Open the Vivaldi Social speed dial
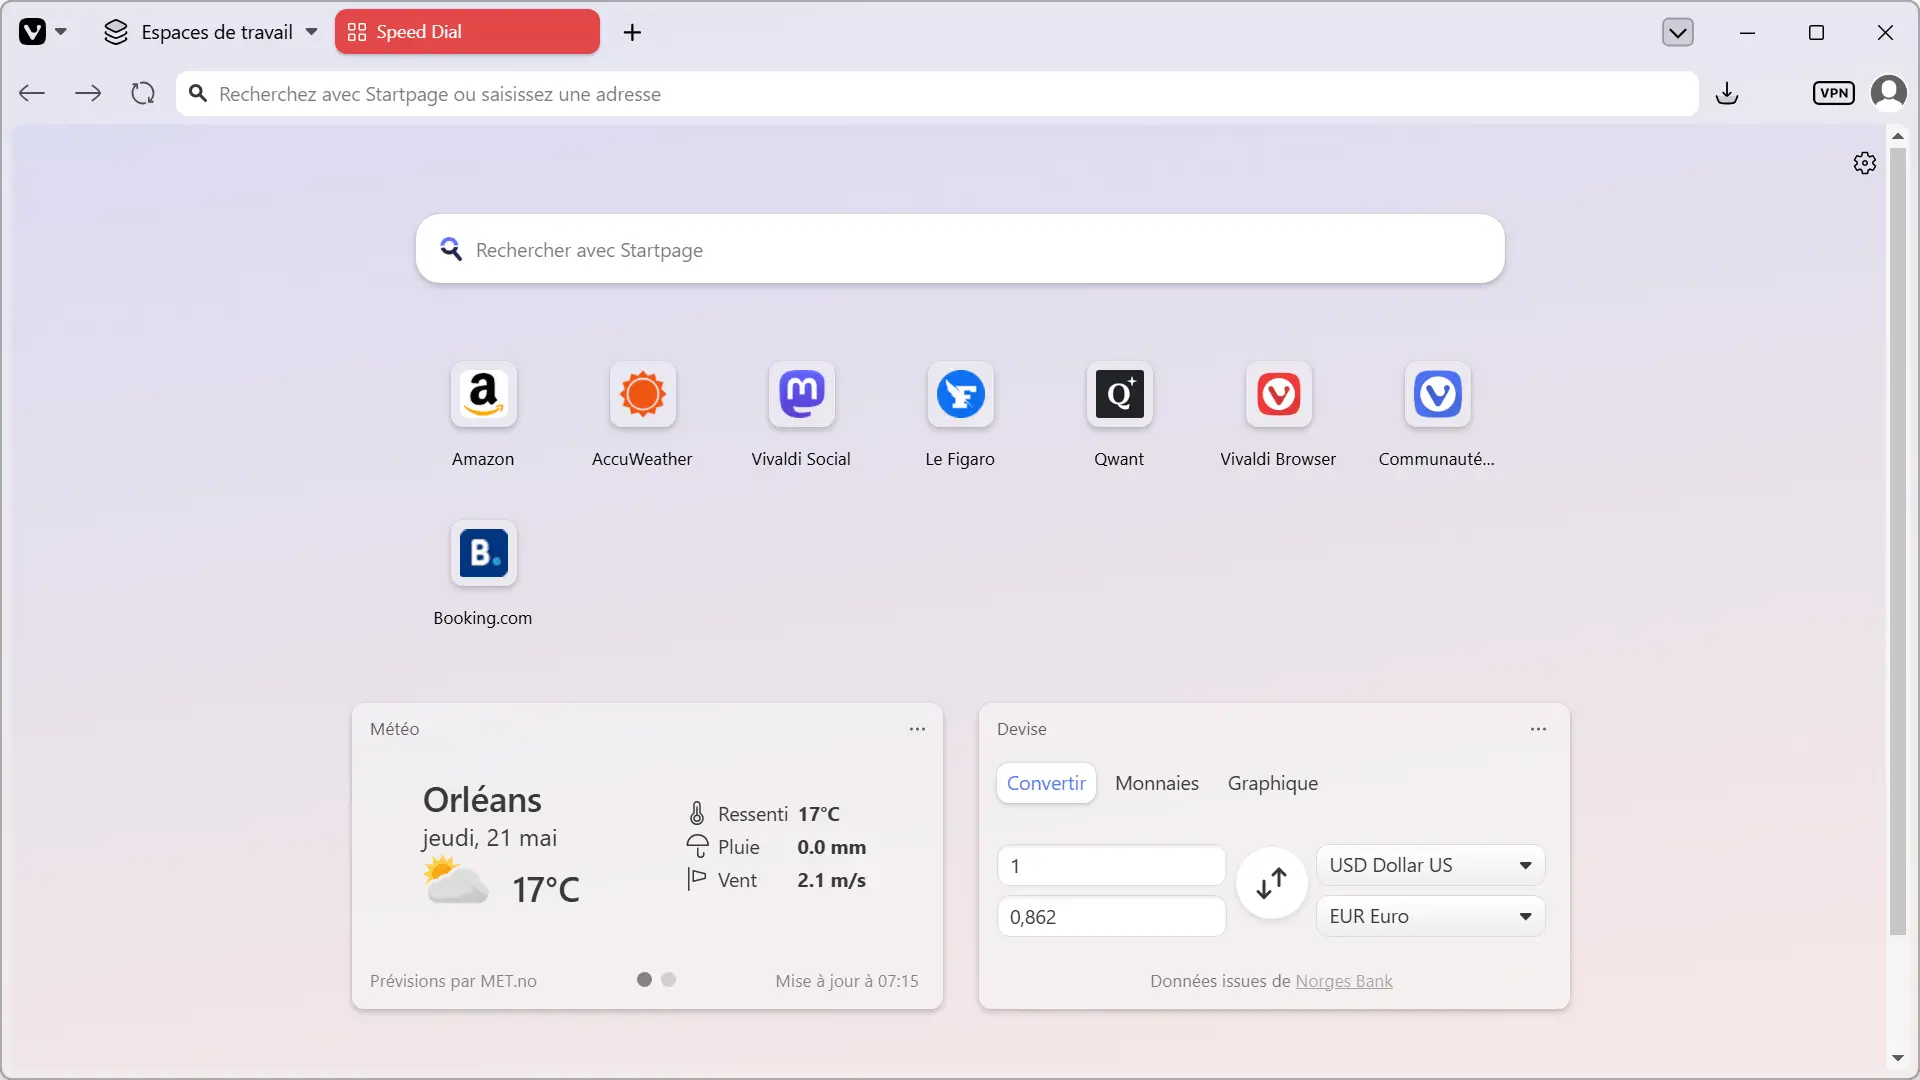The width and height of the screenshot is (1920, 1080). (801, 394)
